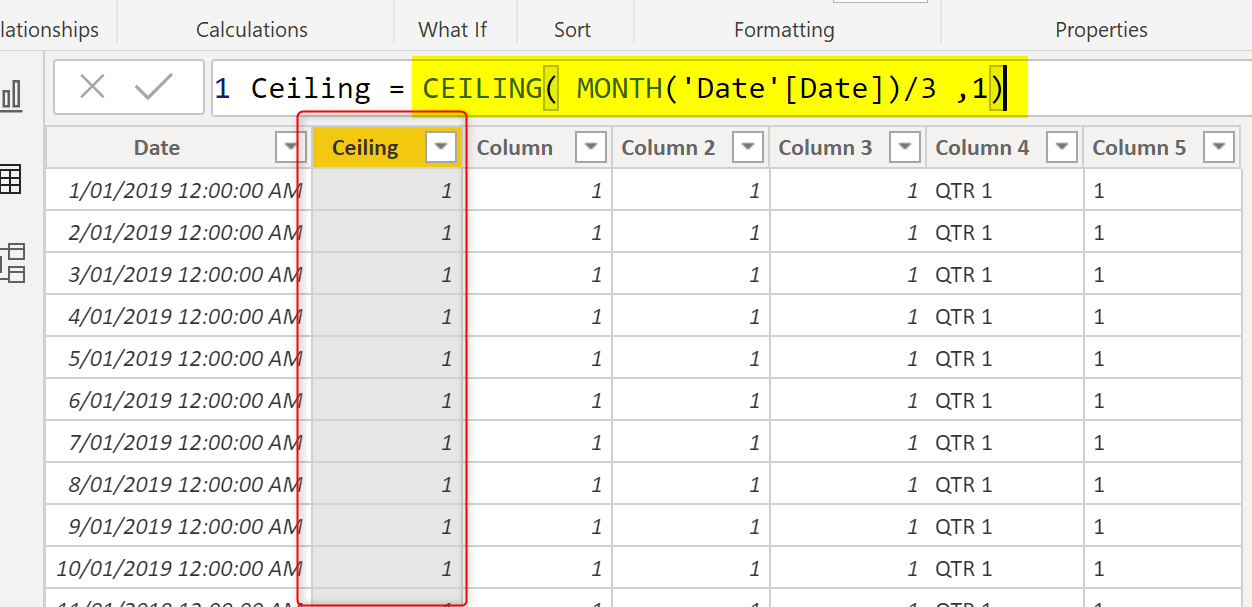Viewport: 1252px width, 607px height.
Task: Expand the Column 2 filter dropdown
Action: click(x=748, y=148)
